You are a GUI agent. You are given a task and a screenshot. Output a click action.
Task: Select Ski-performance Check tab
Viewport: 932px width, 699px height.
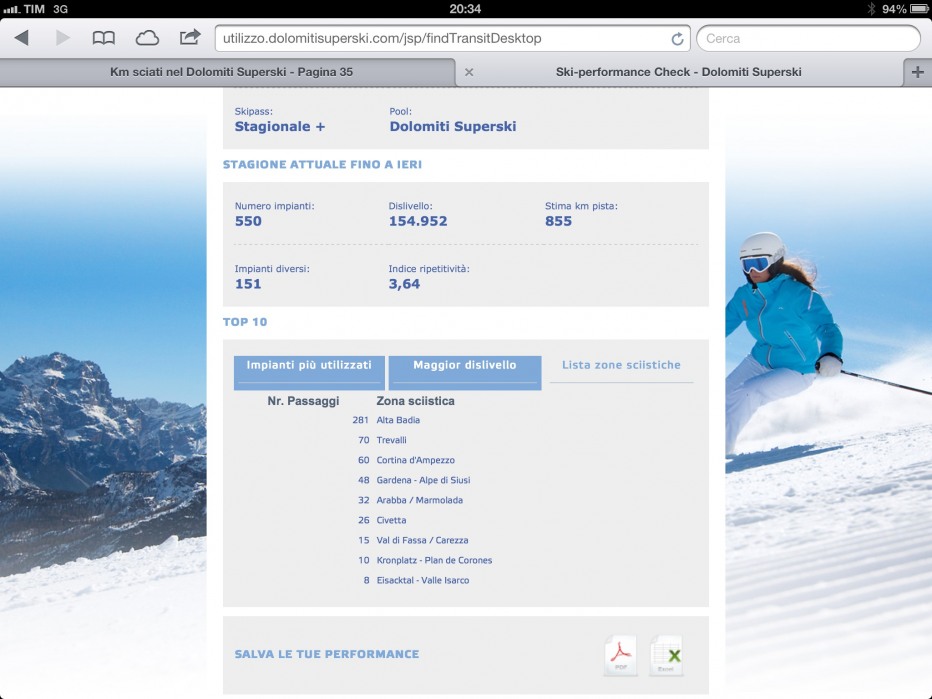pos(679,72)
